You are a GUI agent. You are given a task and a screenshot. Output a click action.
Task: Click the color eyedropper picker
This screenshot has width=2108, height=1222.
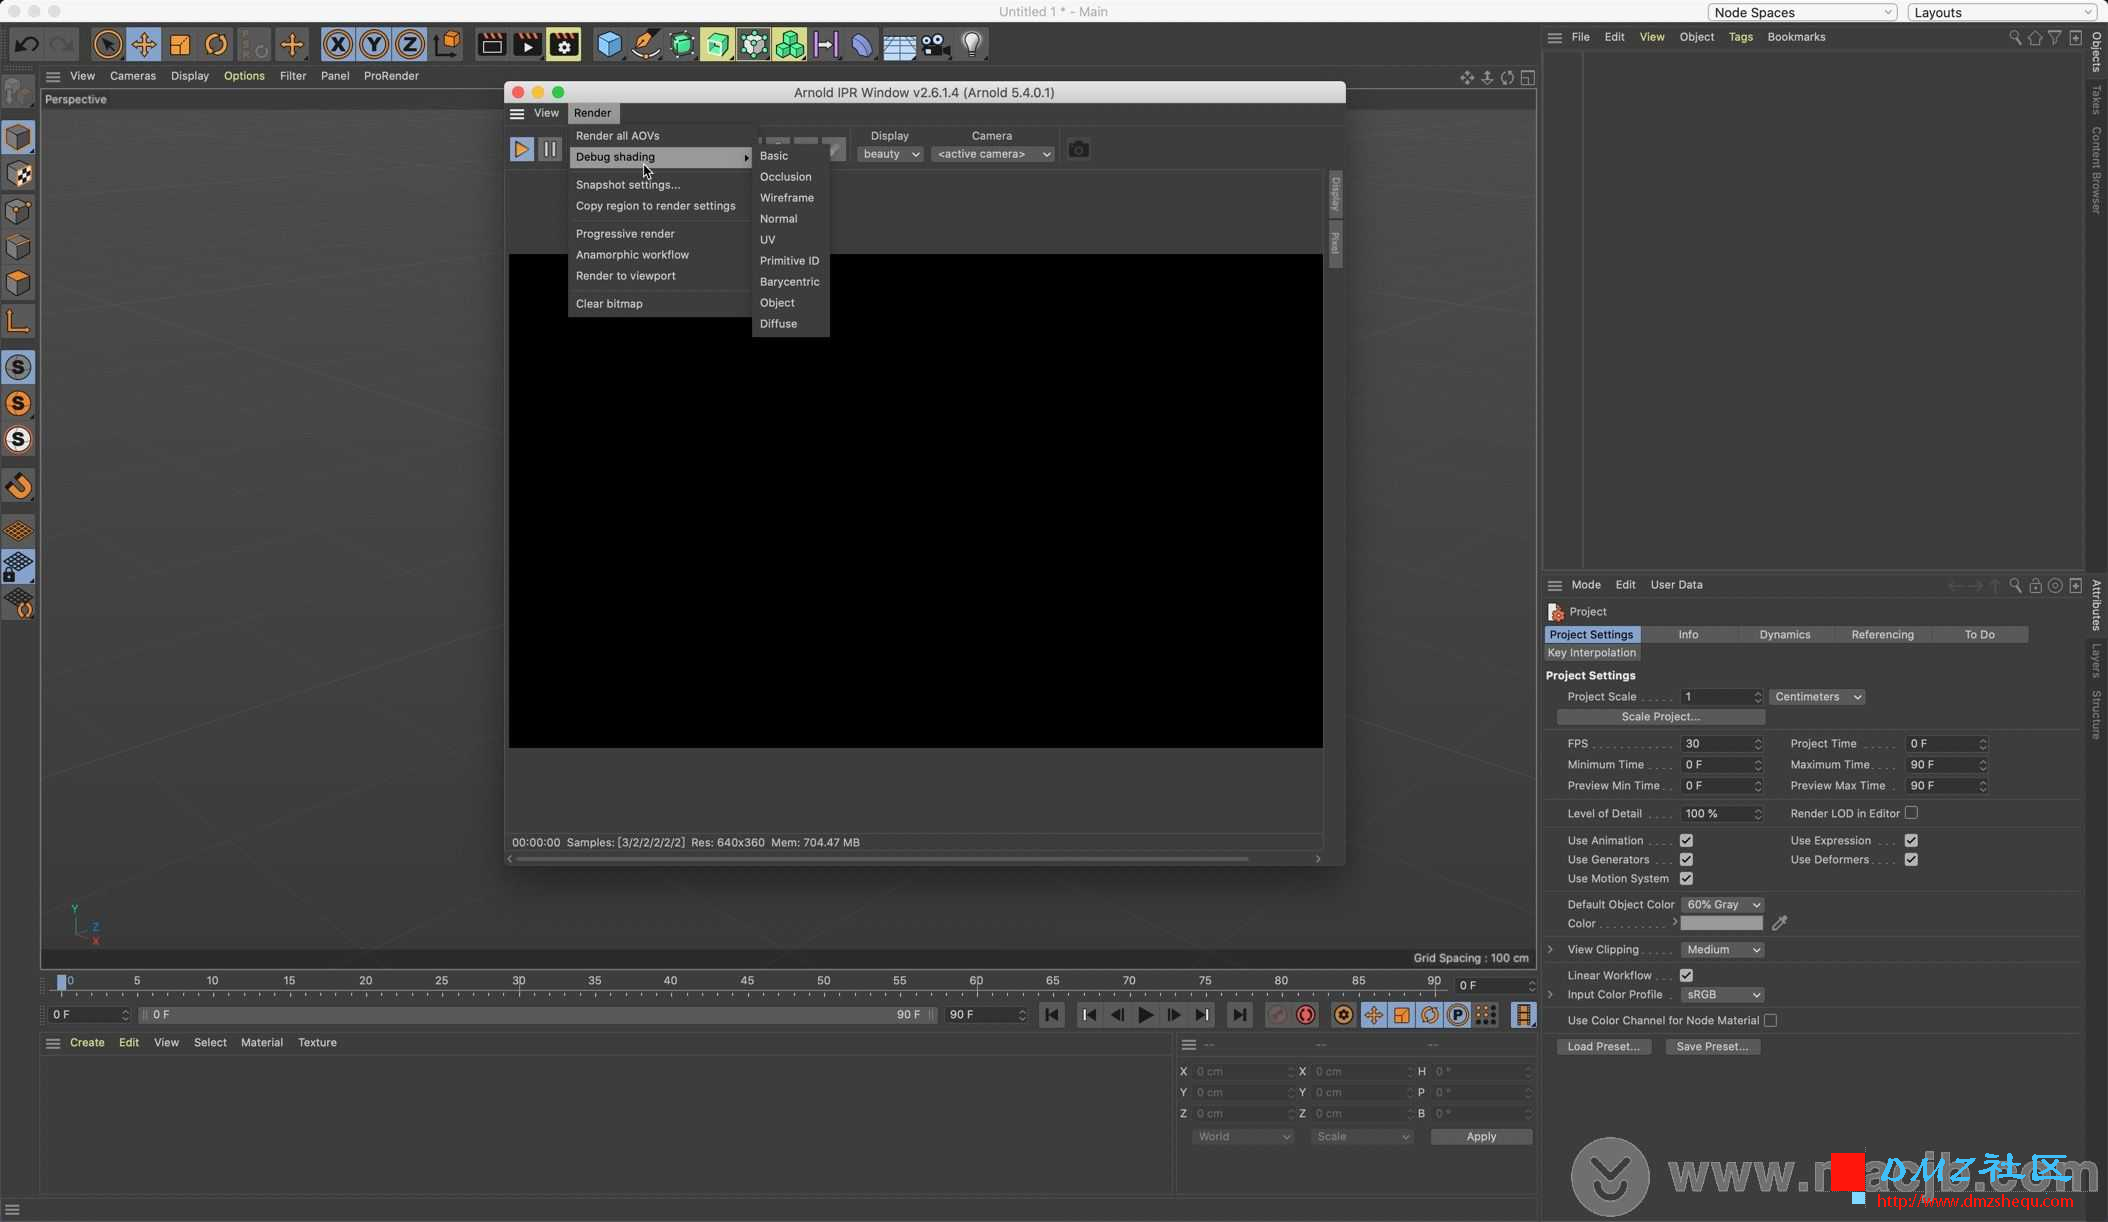point(1780,923)
